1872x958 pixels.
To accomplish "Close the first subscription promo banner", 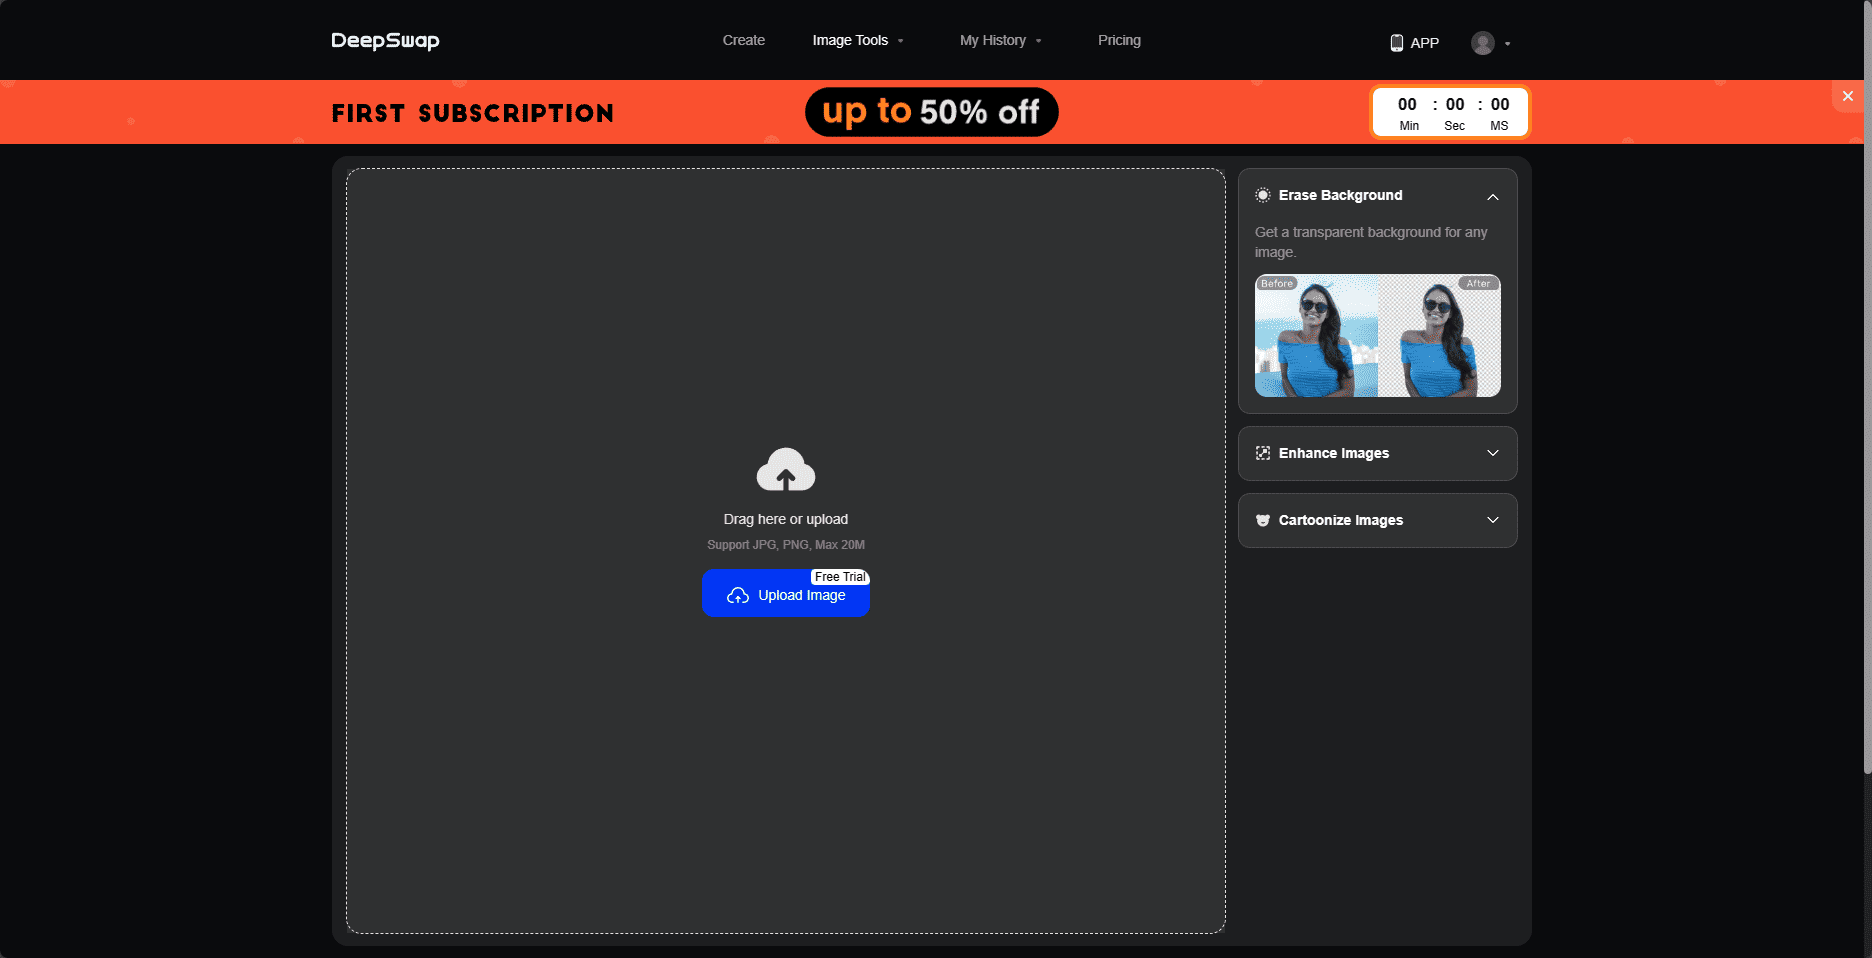I will [x=1848, y=96].
